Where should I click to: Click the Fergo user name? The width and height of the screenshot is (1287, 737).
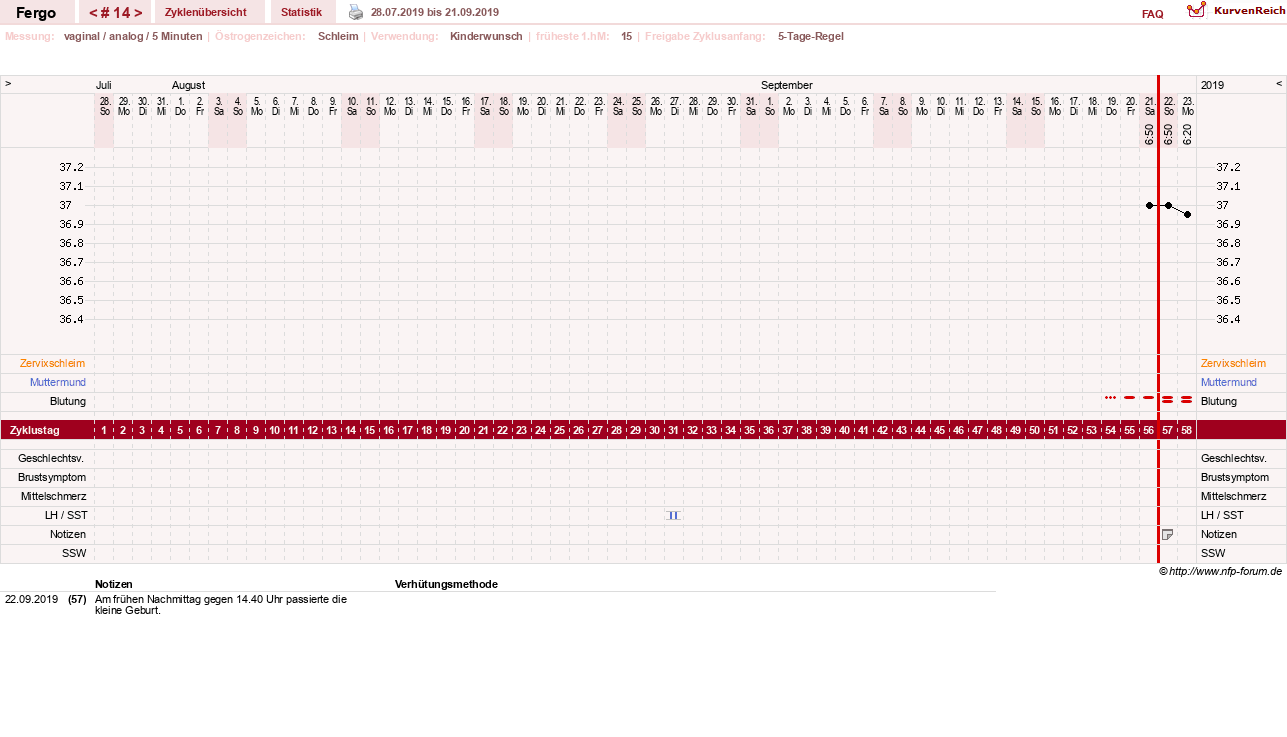36,13
